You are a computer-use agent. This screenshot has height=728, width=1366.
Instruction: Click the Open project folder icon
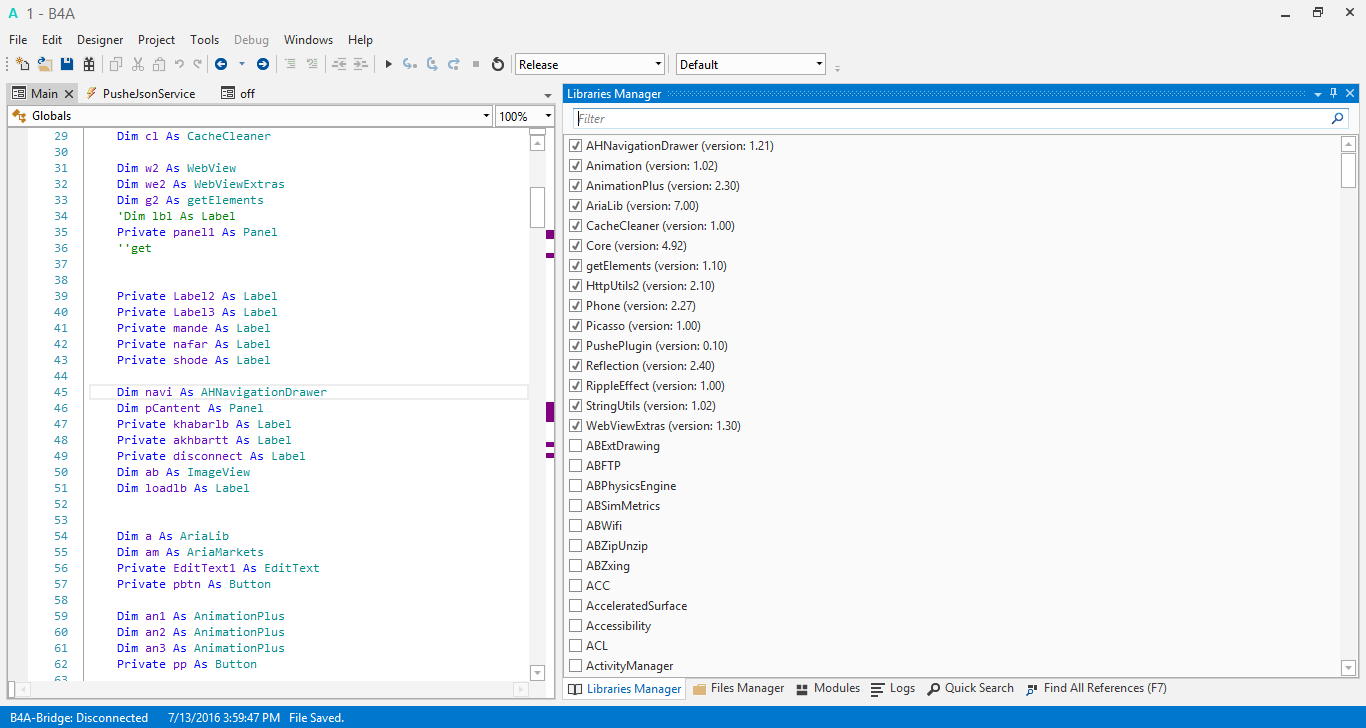(45, 64)
